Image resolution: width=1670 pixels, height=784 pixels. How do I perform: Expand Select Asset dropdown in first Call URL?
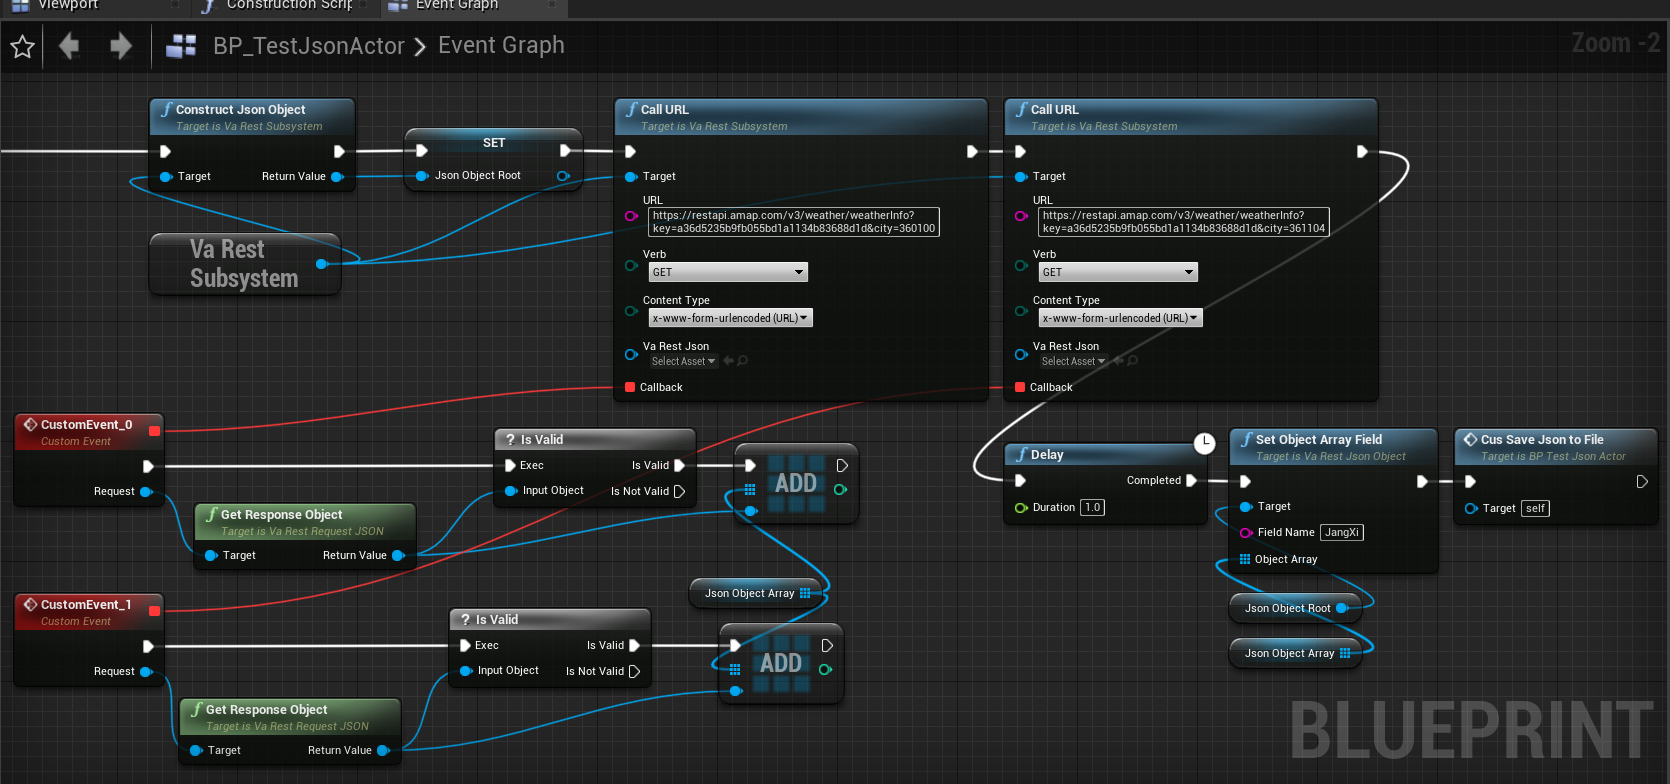pos(683,361)
